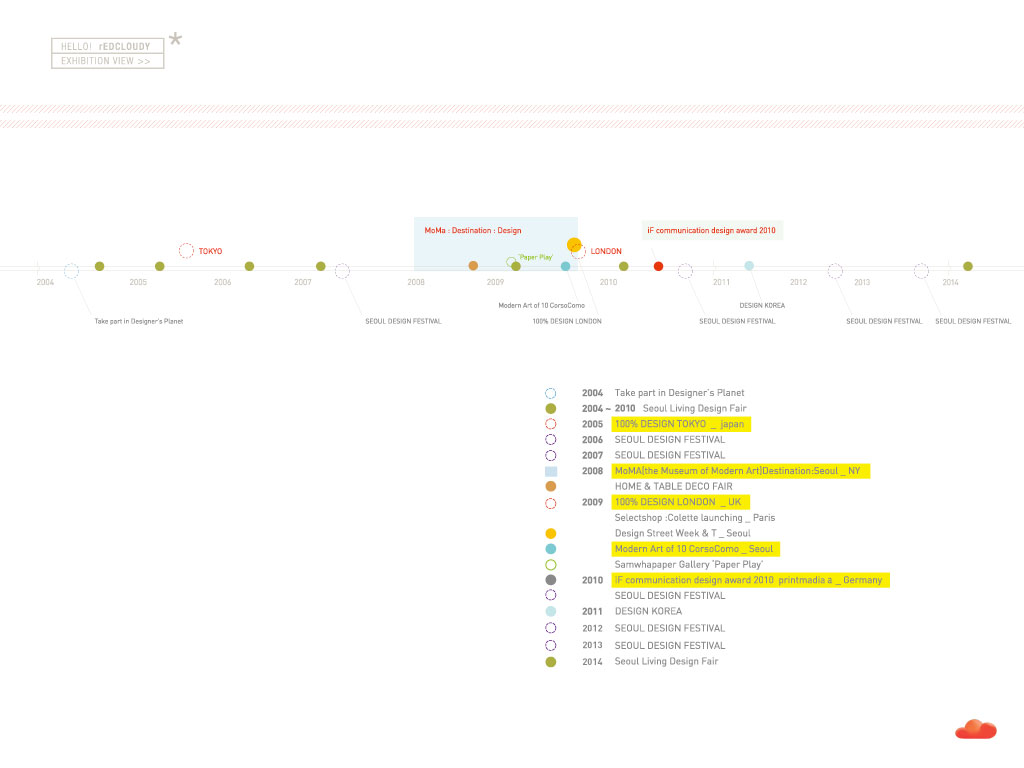Select legend dot beside "Design Street Week & T _ Seoul"
The image size is (1024, 768).
point(551,534)
